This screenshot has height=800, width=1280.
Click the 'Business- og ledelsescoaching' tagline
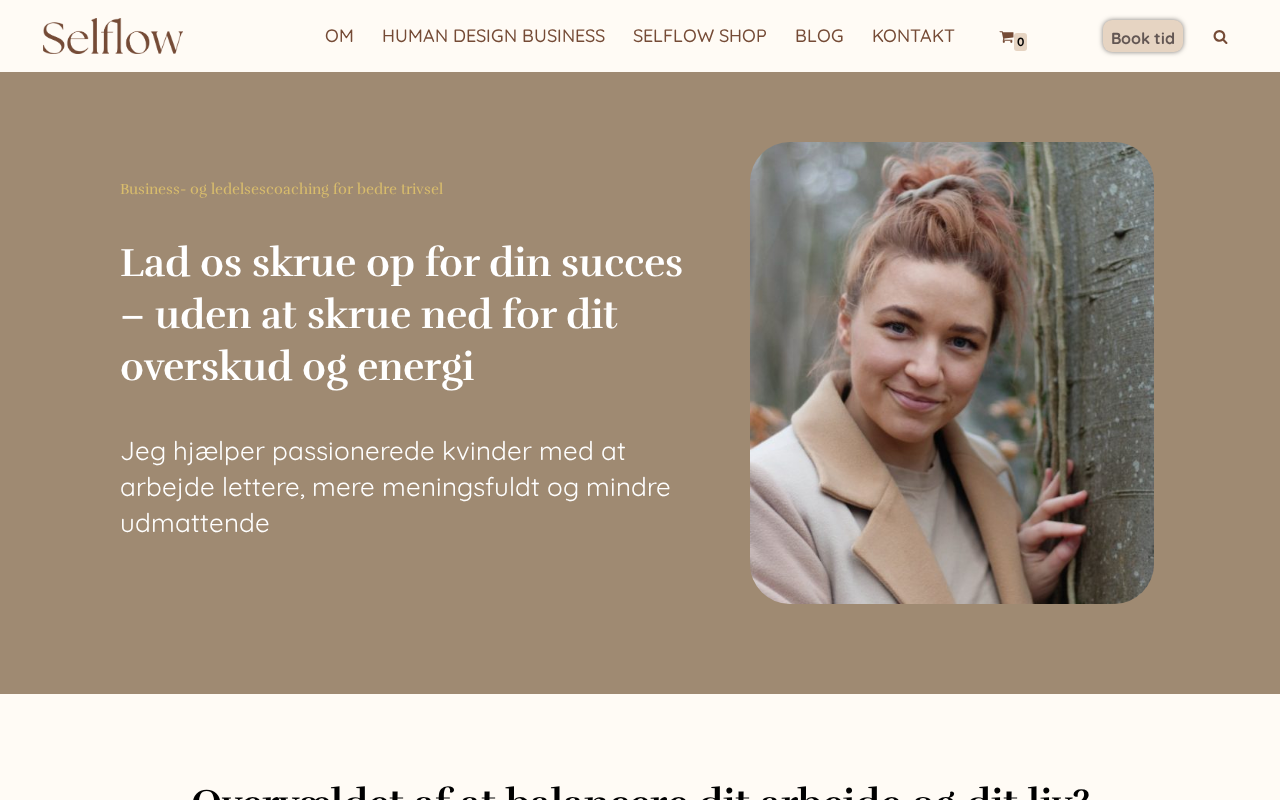click(x=281, y=189)
